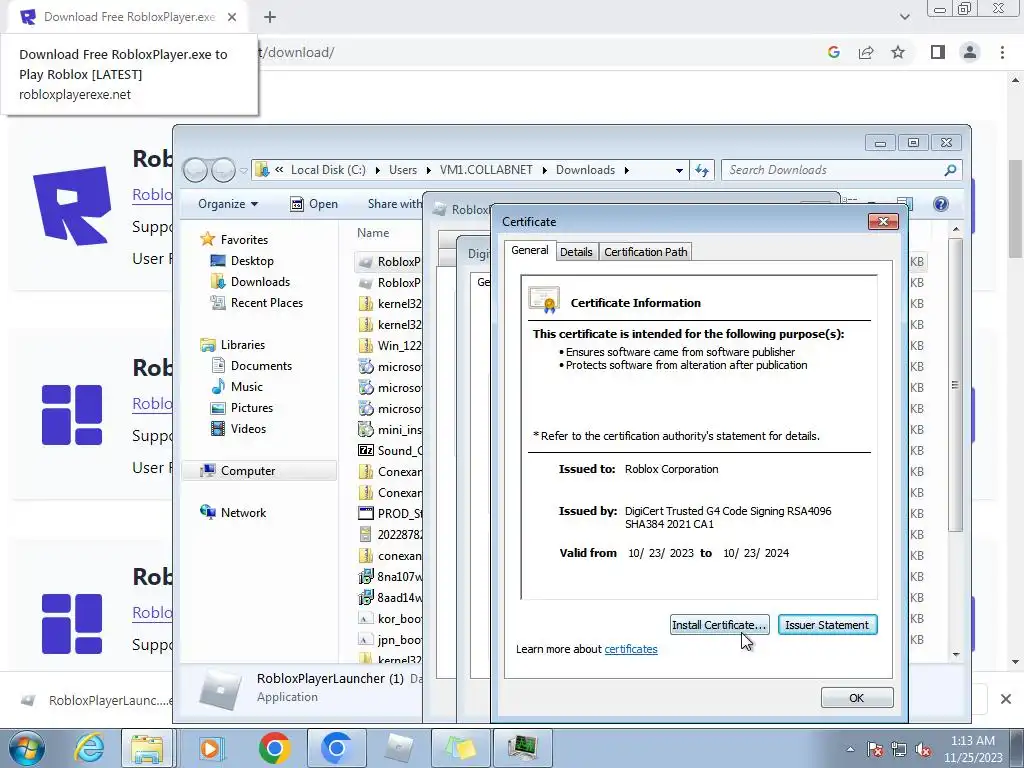Open the Videos library
The image size is (1024, 768).
click(x=248, y=428)
